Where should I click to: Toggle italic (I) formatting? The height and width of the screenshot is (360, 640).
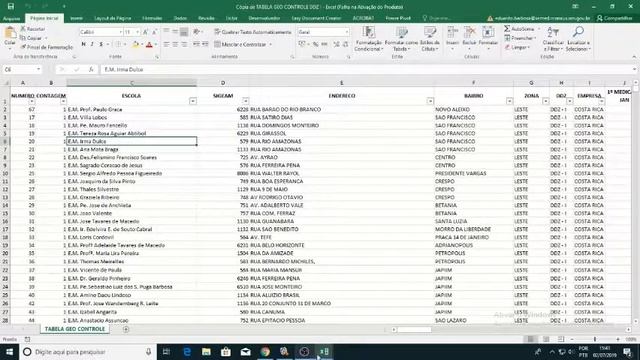[x=92, y=44]
